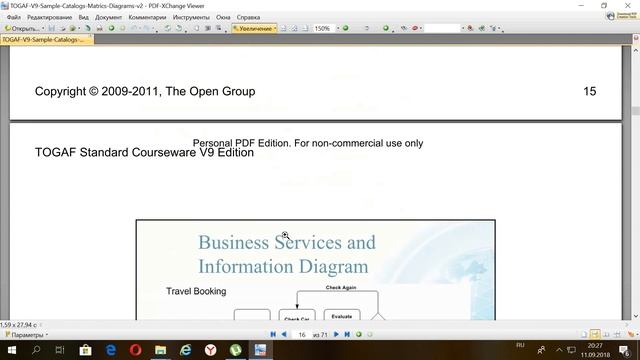640x360 pixels.
Task: Expand the zoom percentage dropdown
Action: [338, 28]
